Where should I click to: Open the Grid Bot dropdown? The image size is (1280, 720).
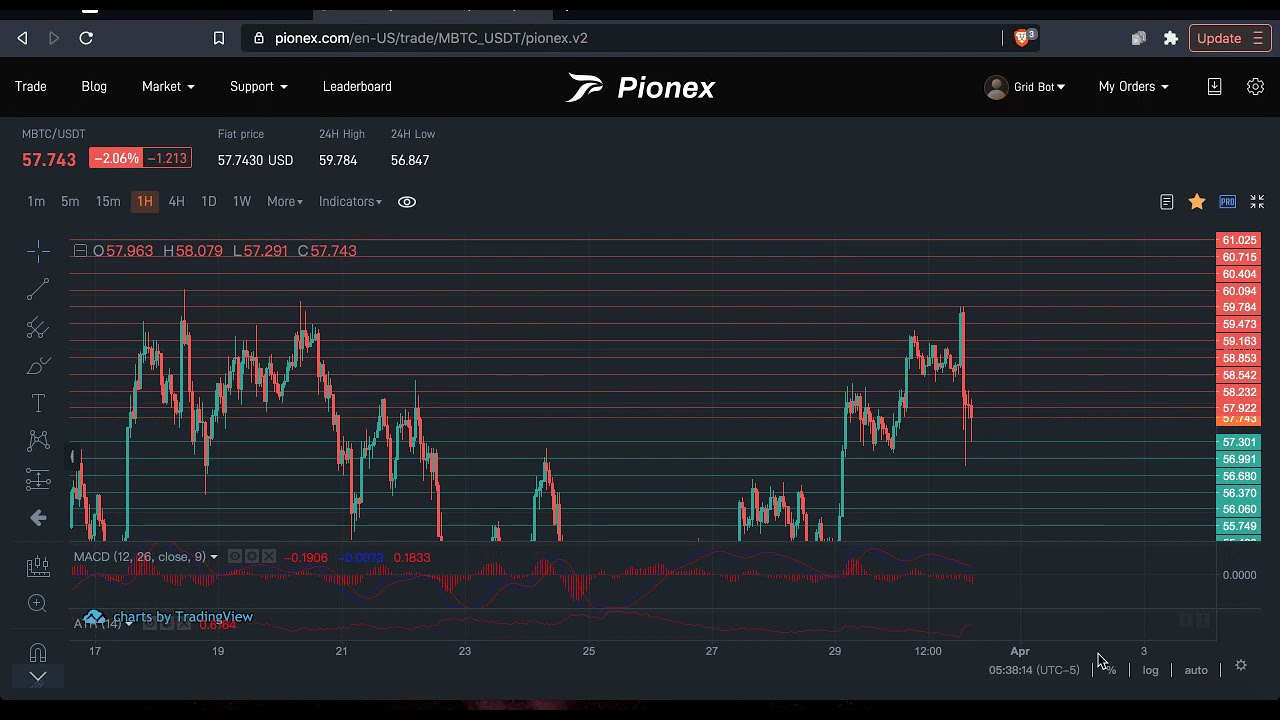1039,87
